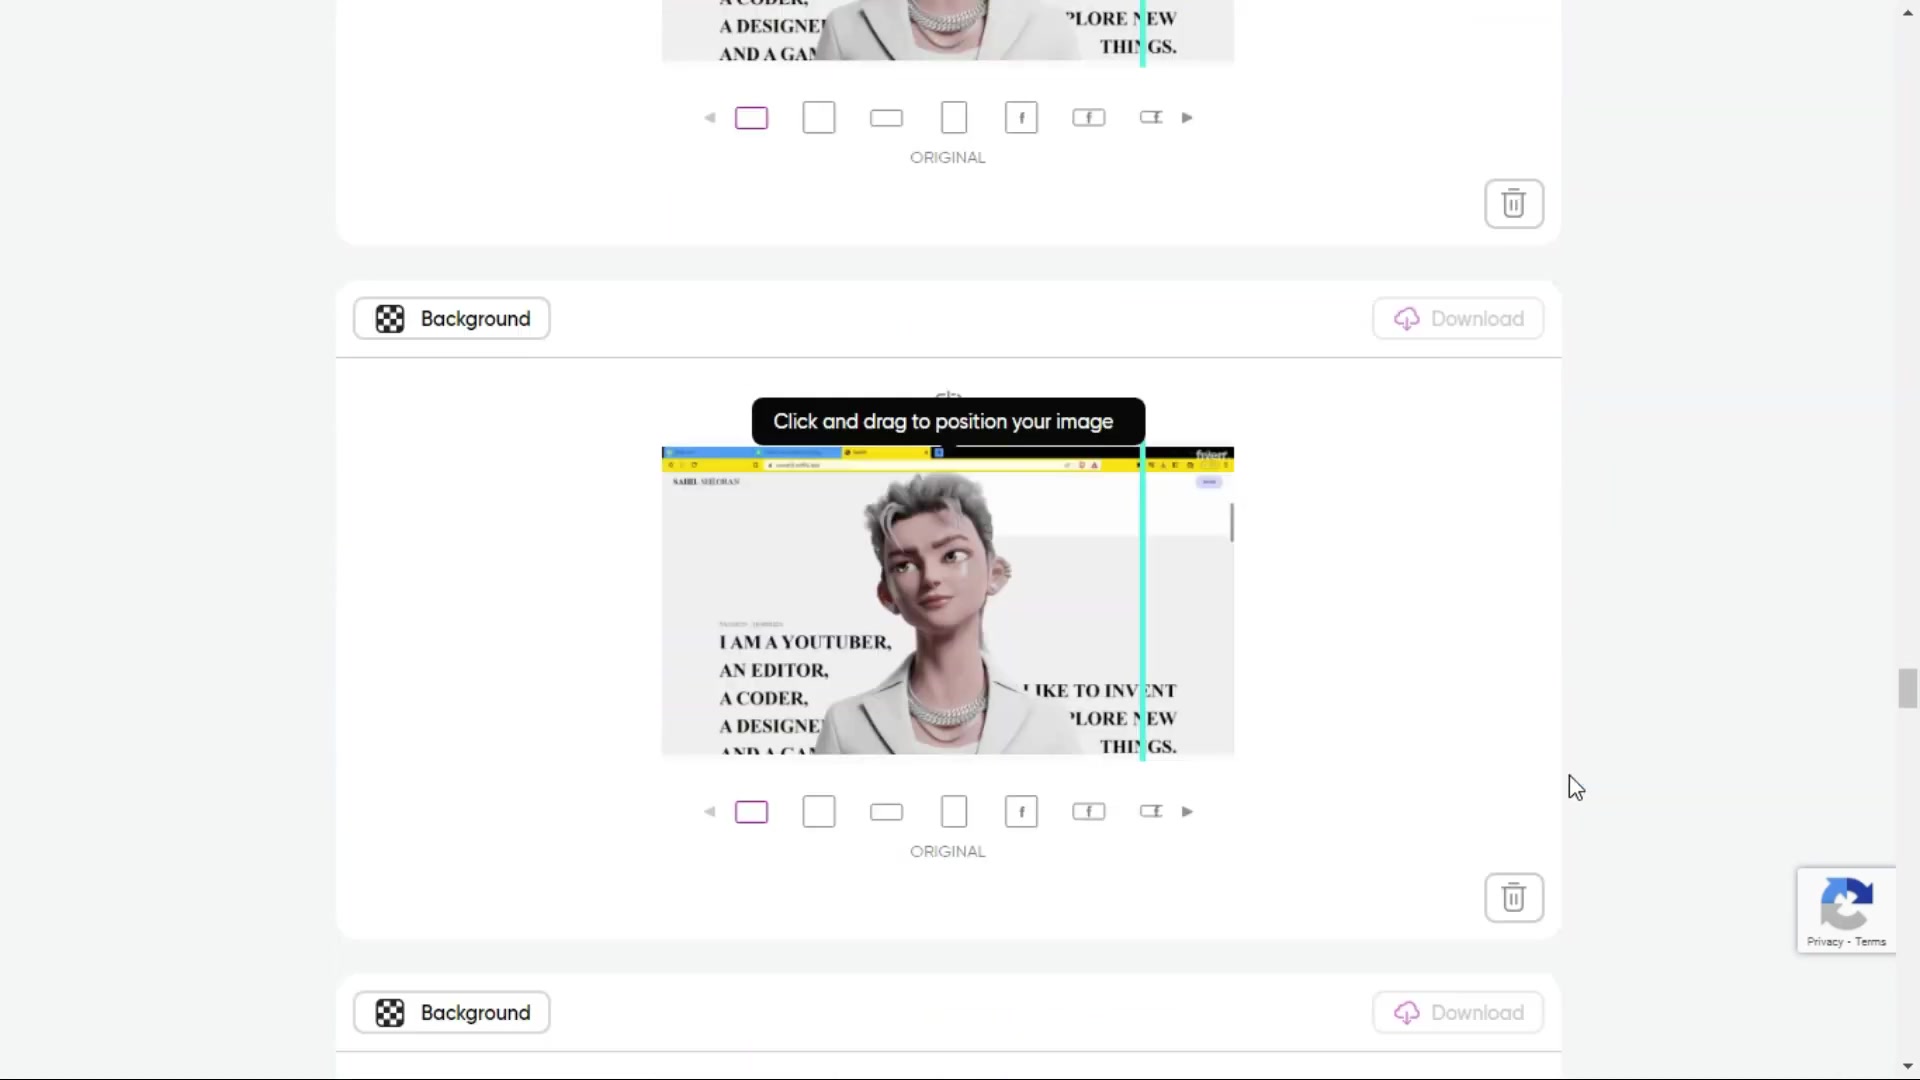Select the last Facebook cover preset below the middle image
The width and height of the screenshot is (1920, 1080).
(x=1151, y=812)
